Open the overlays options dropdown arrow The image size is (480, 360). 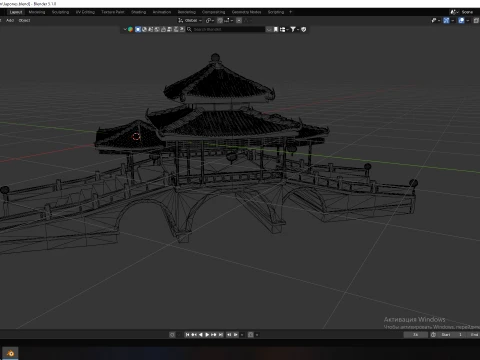coord(468,20)
